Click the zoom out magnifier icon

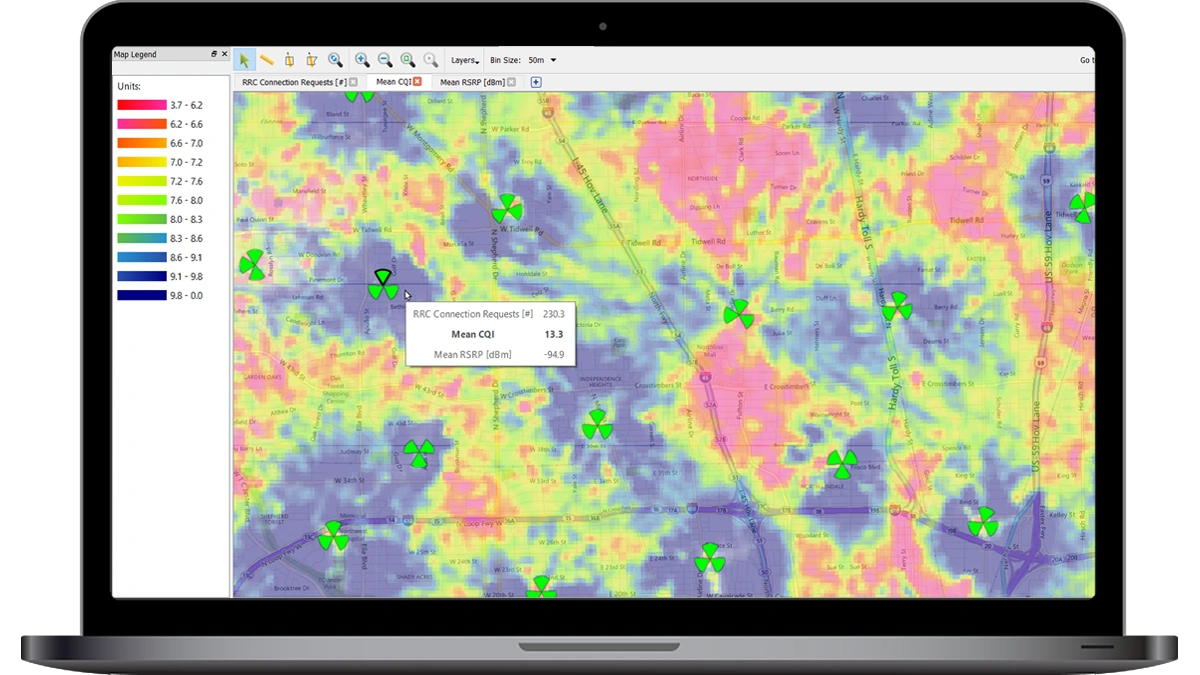(384, 60)
